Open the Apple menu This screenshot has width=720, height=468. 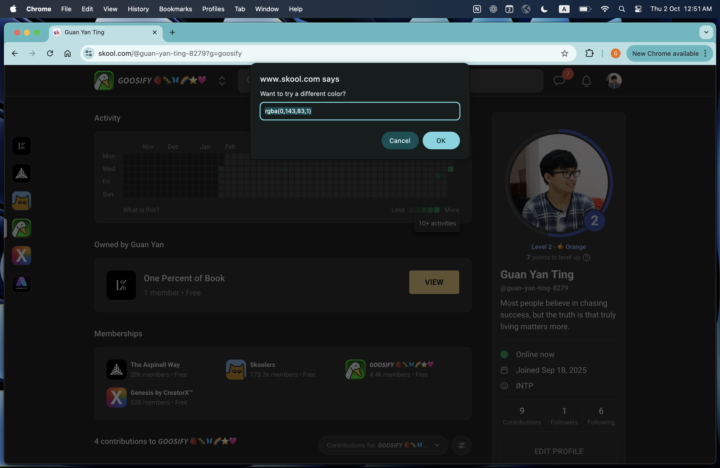(13, 9)
